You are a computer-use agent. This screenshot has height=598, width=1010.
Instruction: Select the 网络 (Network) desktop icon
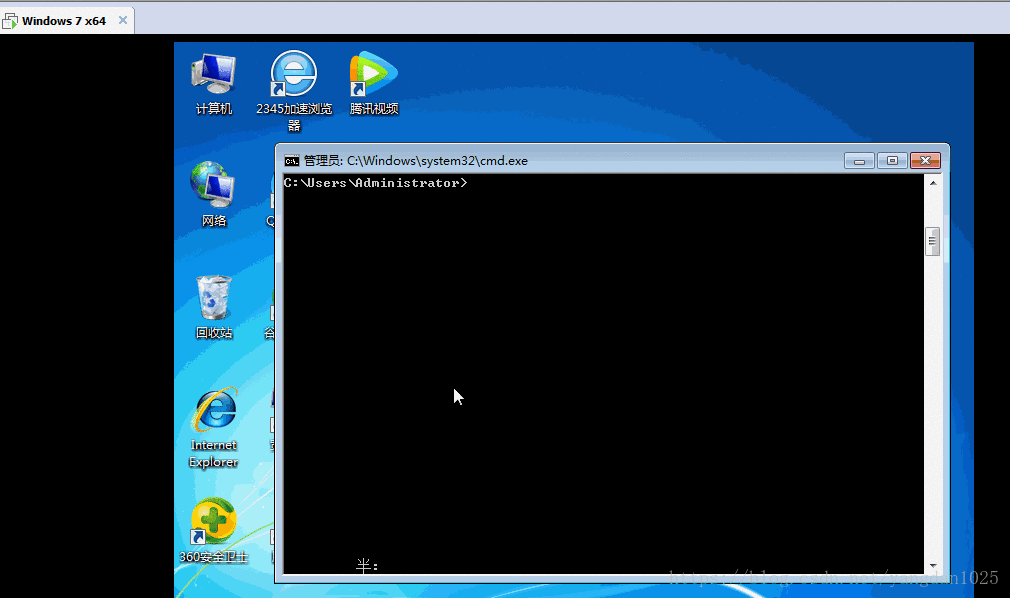click(x=214, y=194)
